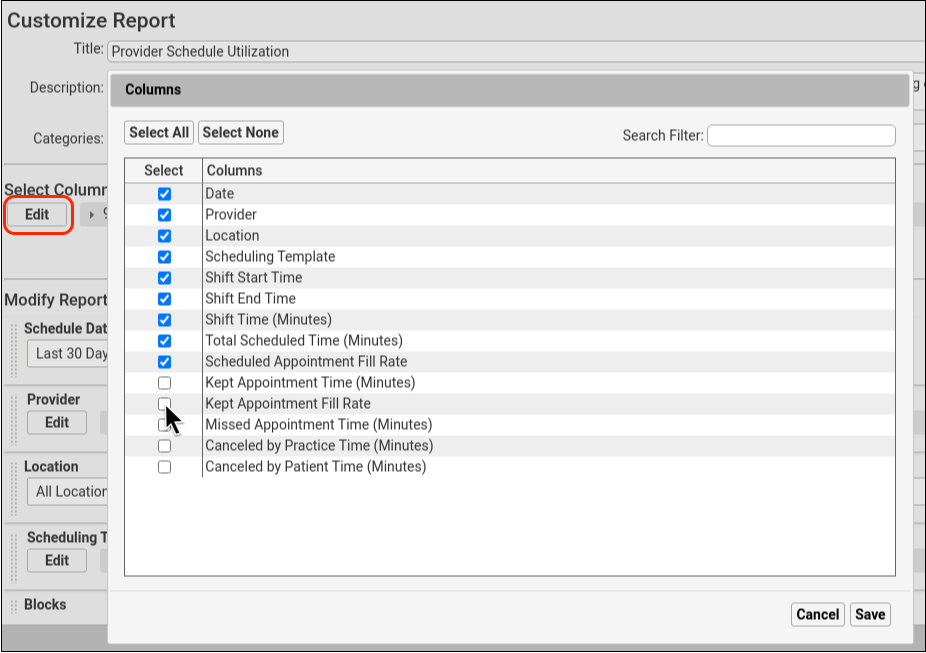Viewport: 926px width, 653px height.
Task: Cancel the Columns dialog
Action: [818, 614]
